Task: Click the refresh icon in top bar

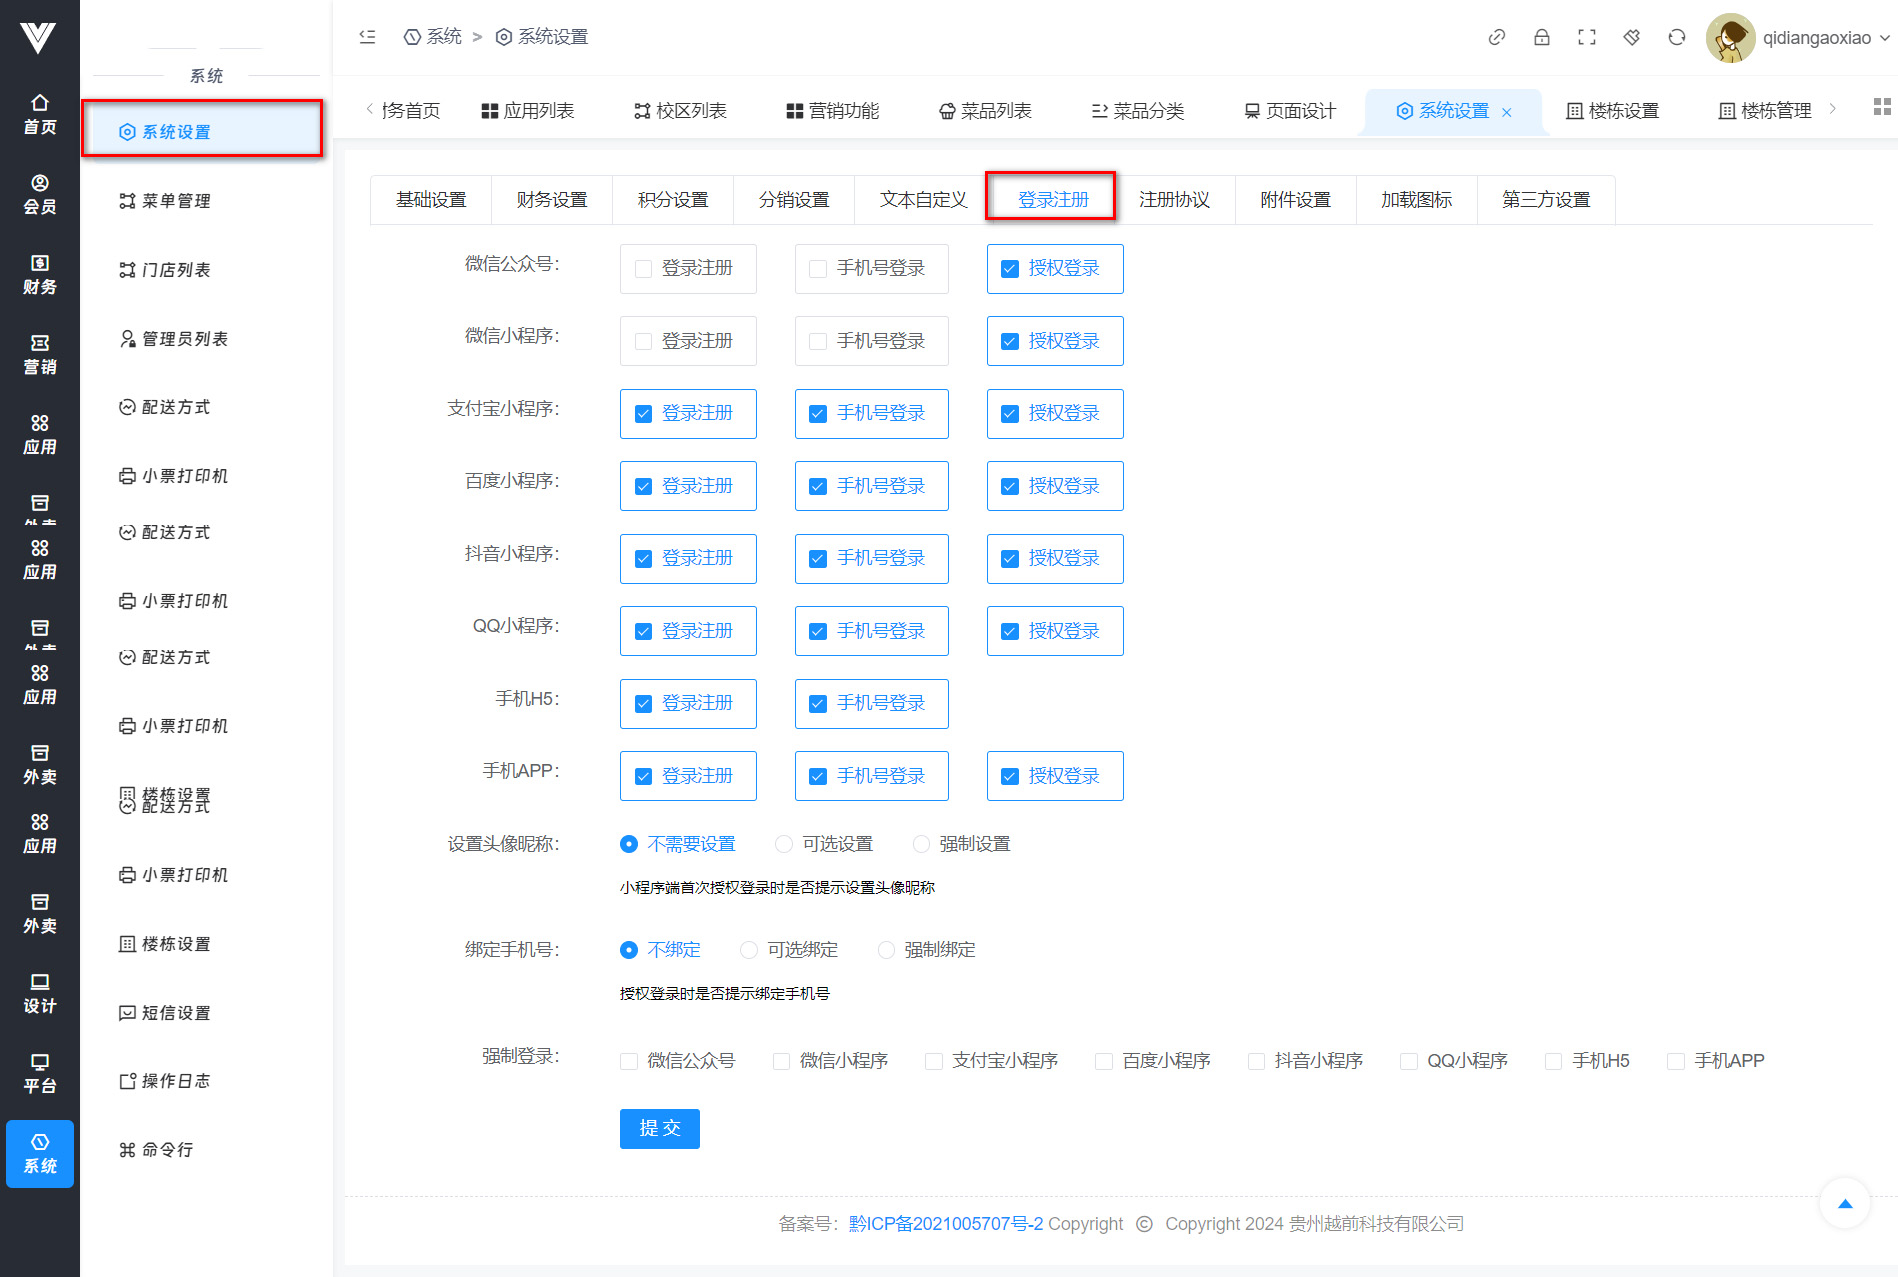Action: tap(1676, 38)
